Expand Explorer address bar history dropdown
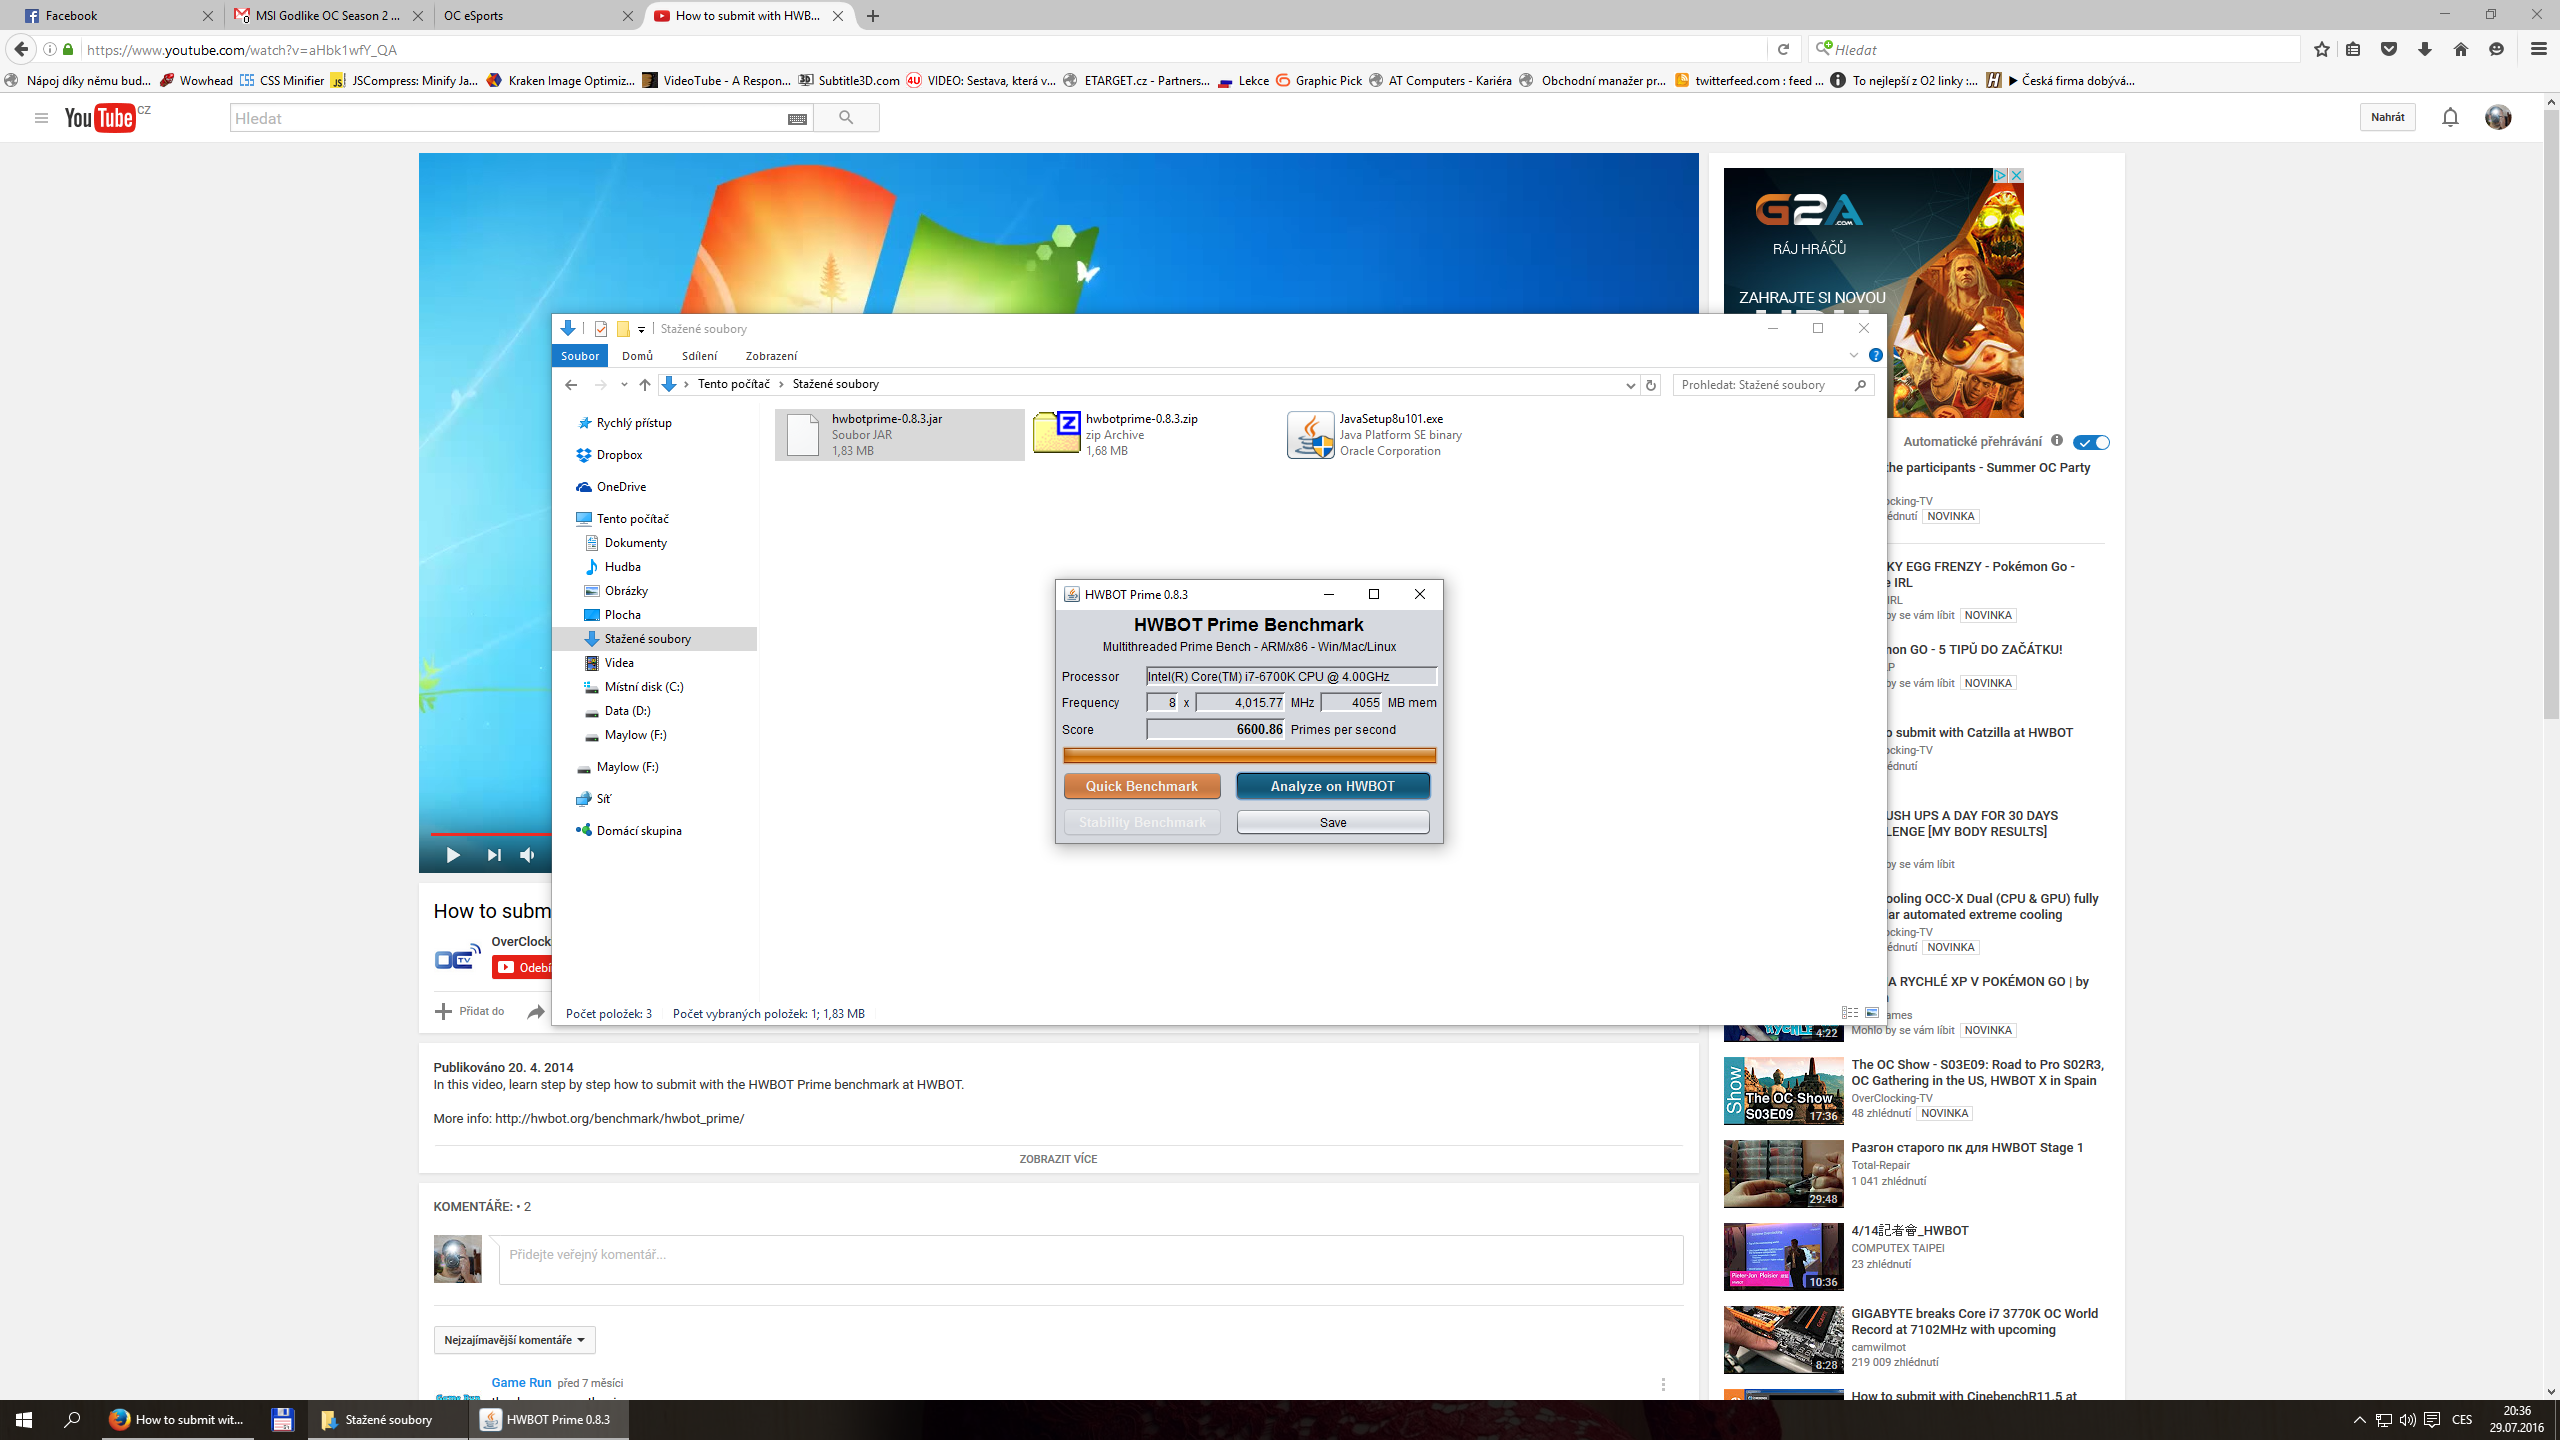The height and width of the screenshot is (1440, 2560). pyautogui.click(x=1630, y=385)
